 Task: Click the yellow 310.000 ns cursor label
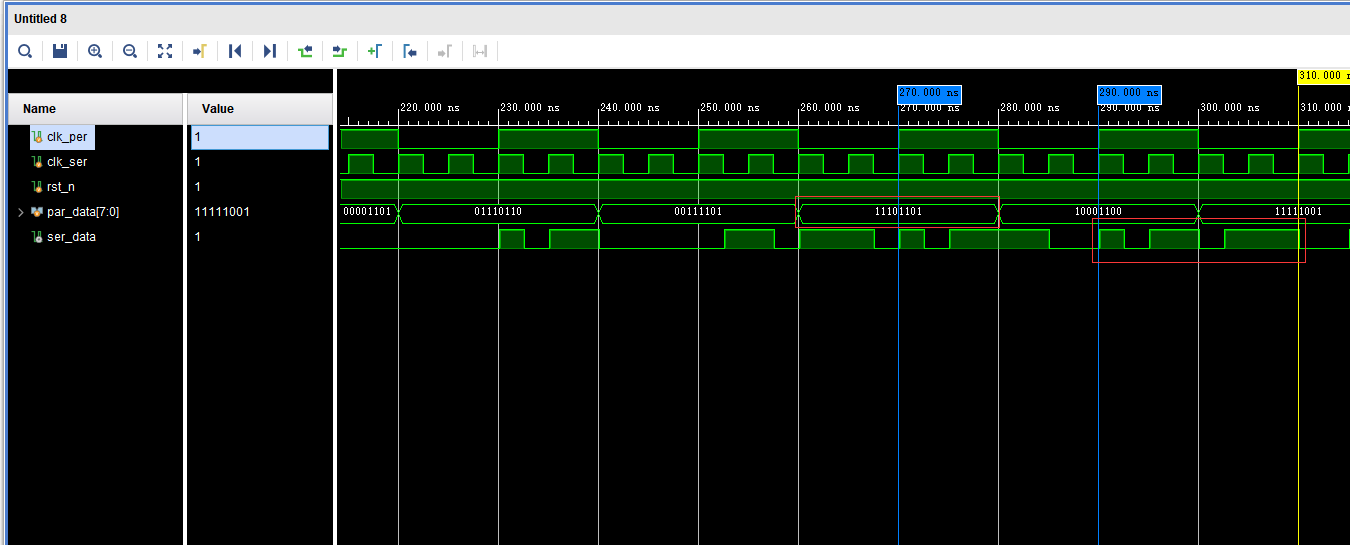click(1323, 76)
